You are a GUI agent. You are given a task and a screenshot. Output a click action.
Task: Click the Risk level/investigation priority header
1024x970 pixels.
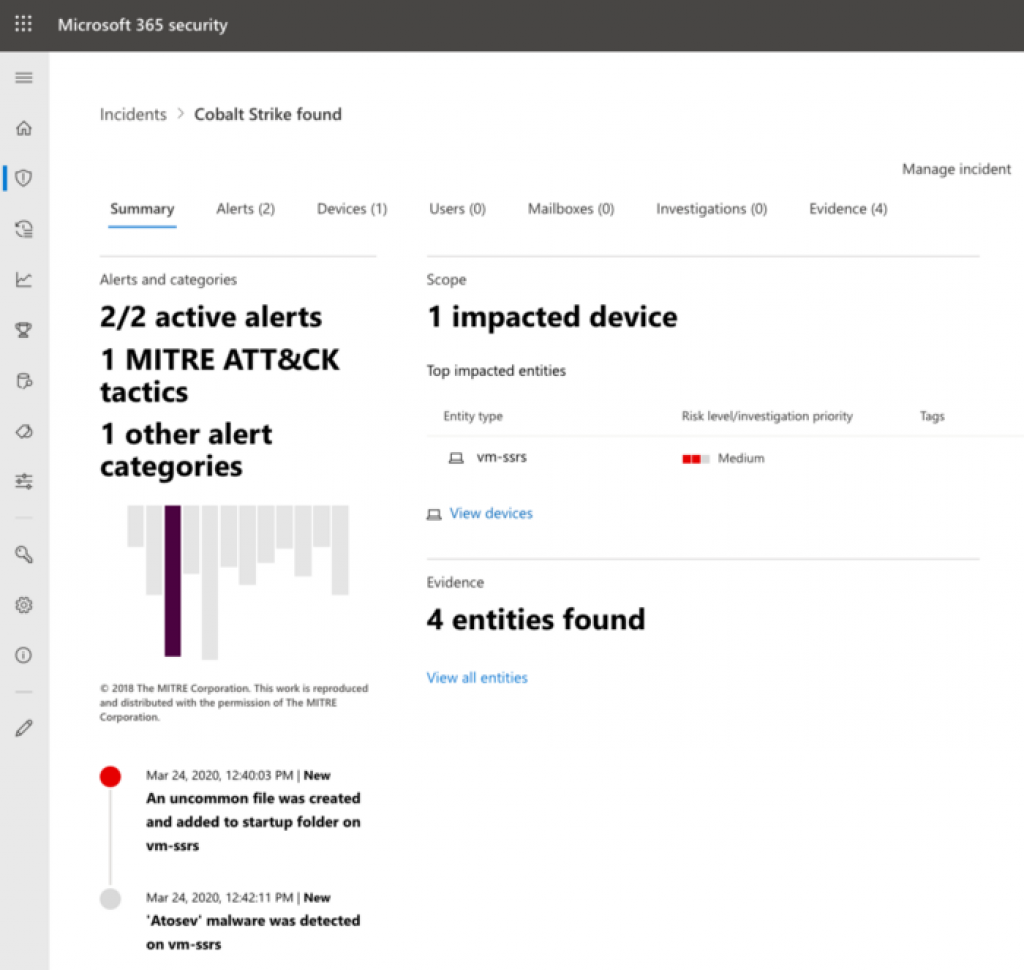click(767, 416)
